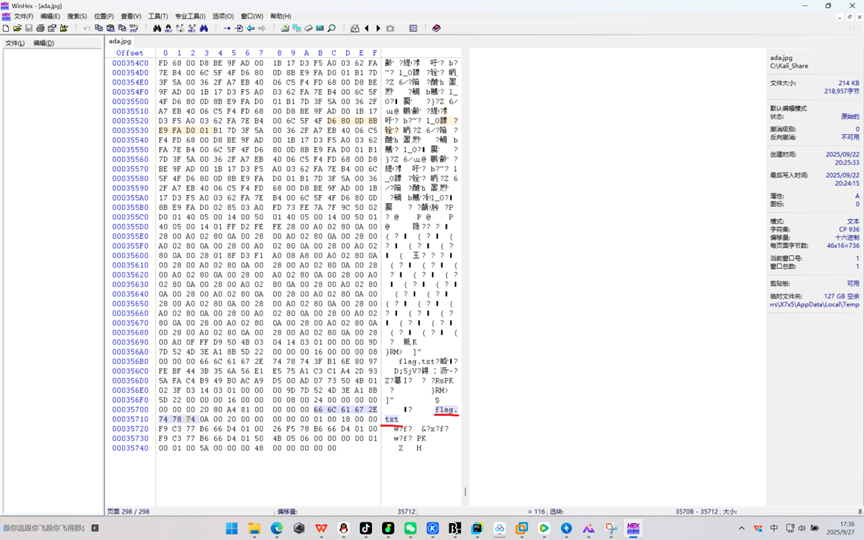Click the C:\Kali_Share path text
Image resolution: width=864 pixels, height=540 pixels.
789,66
